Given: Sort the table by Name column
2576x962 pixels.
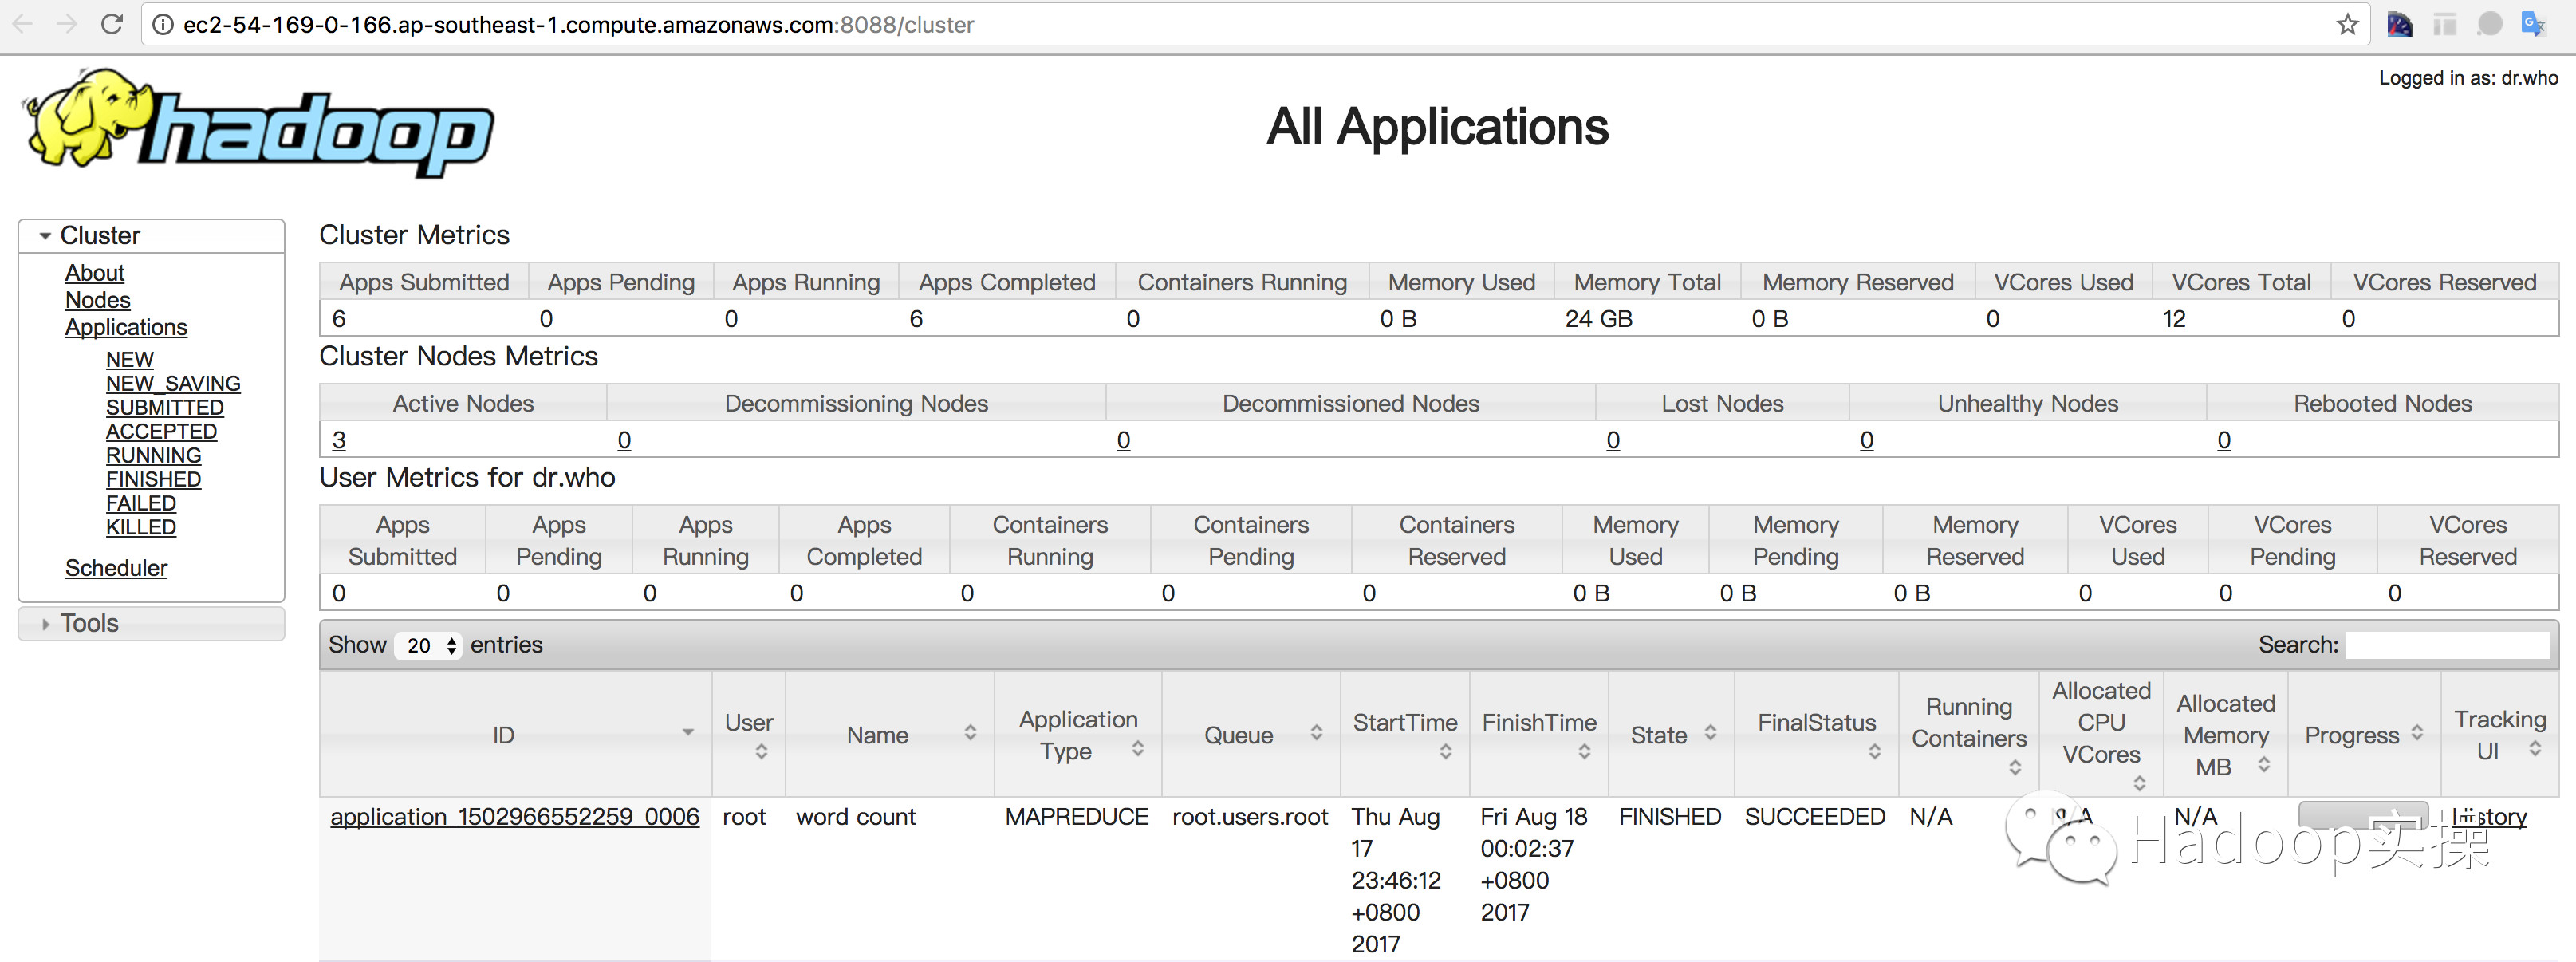Looking at the screenshot, I should click(x=890, y=735).
